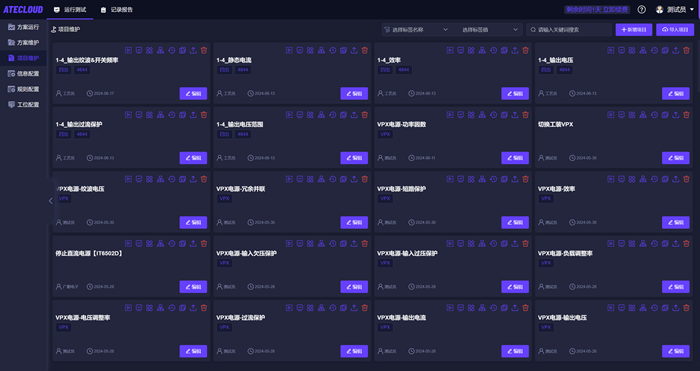This screenshot has height=371, width=700.
Task: Export the 1-4_输出电压 project with its upload icon
Action: (675, 50)
